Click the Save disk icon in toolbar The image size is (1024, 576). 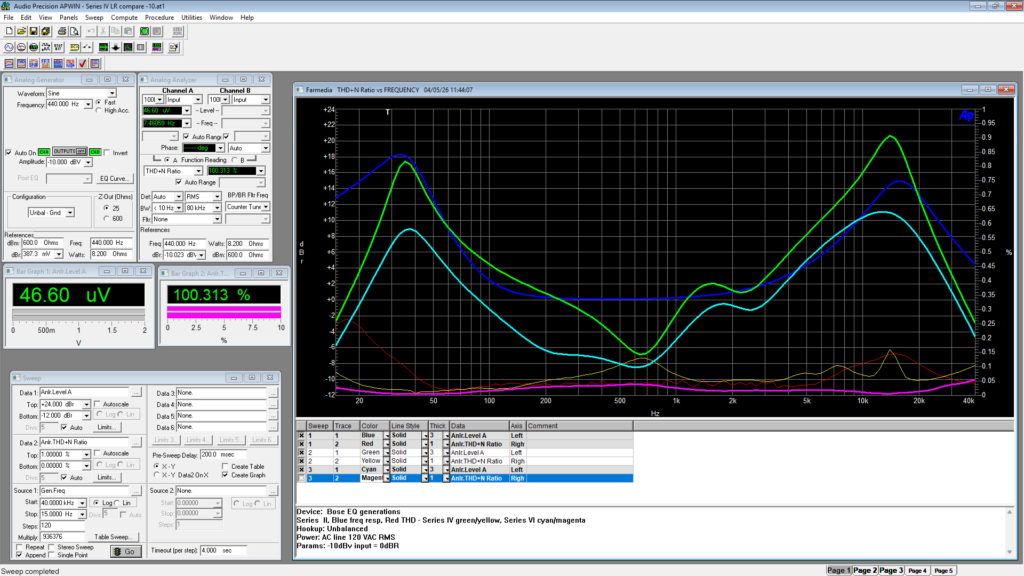click(x=34, y=32)
